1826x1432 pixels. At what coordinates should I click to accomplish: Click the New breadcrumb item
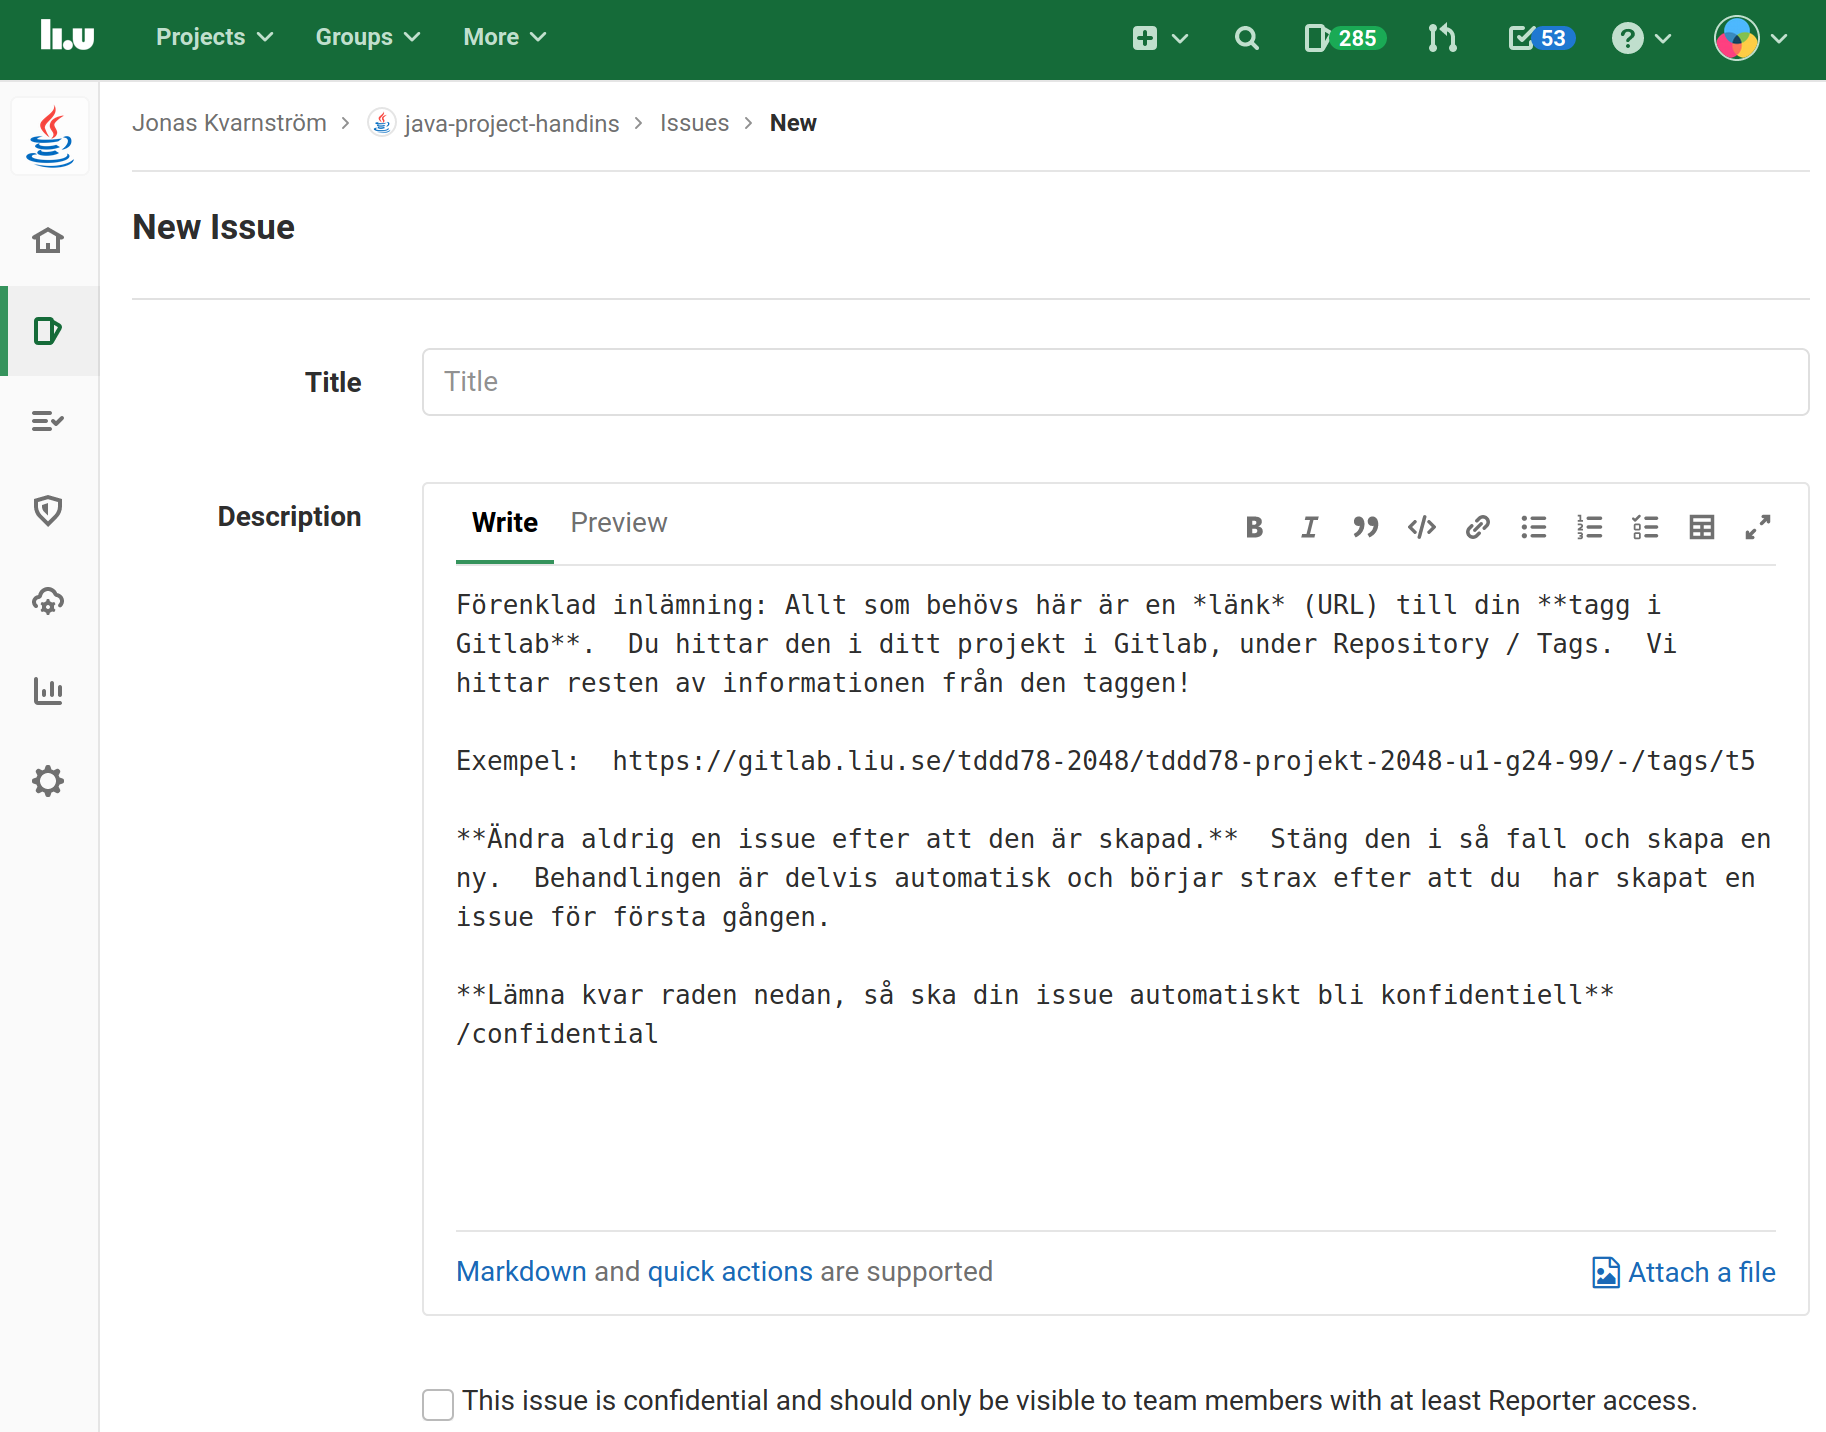[793, 123]
